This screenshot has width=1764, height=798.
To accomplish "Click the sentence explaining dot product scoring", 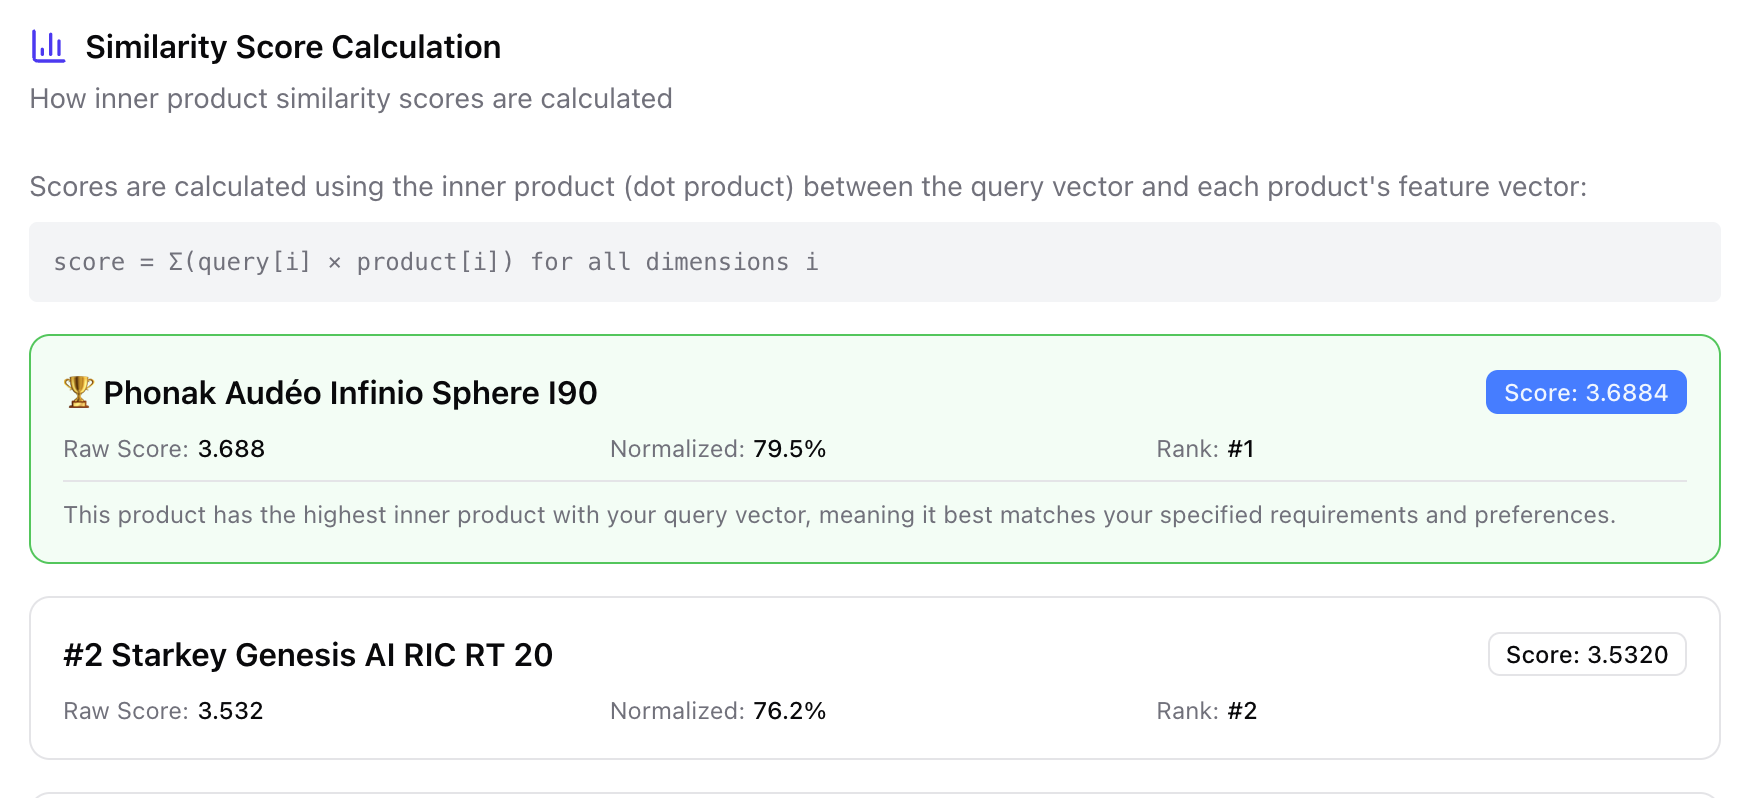I will (x=808, y=186).
